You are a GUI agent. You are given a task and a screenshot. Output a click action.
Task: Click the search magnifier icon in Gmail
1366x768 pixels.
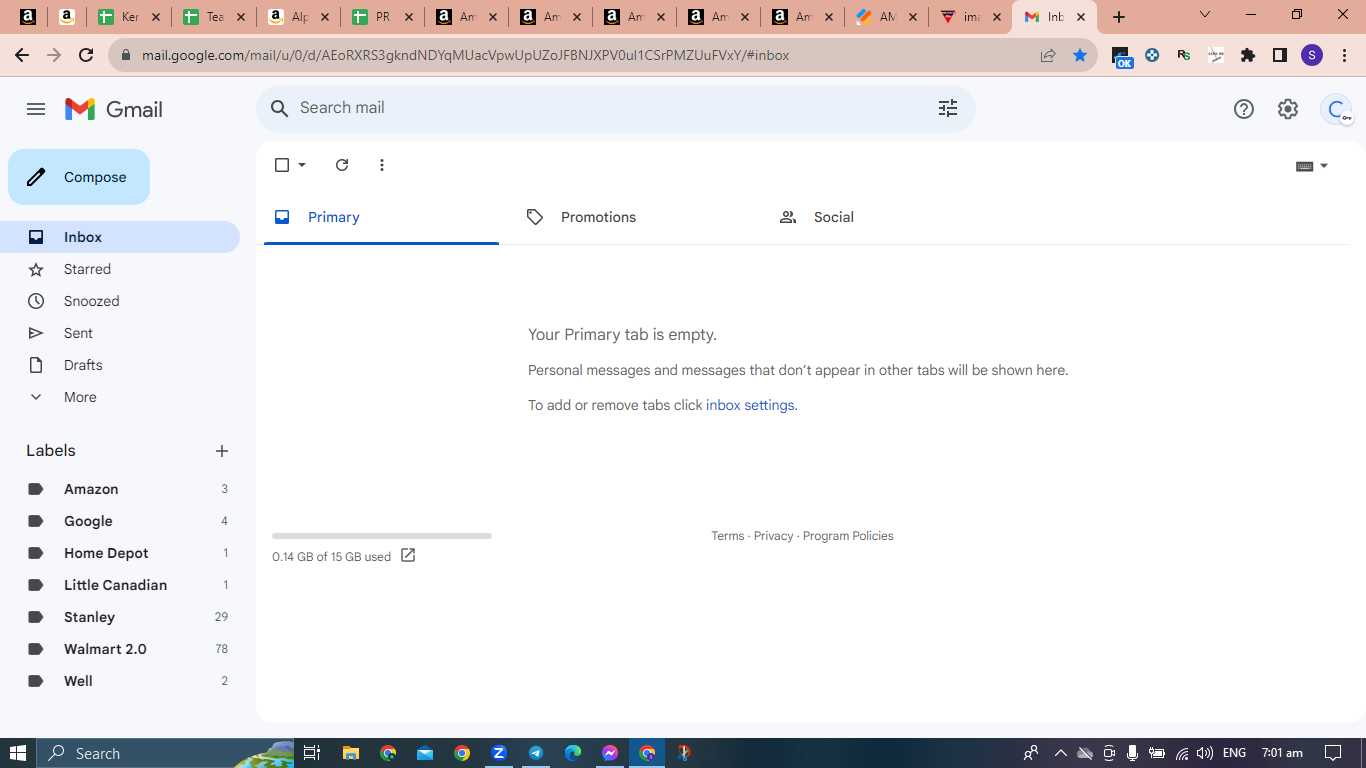tap(280, 108)
